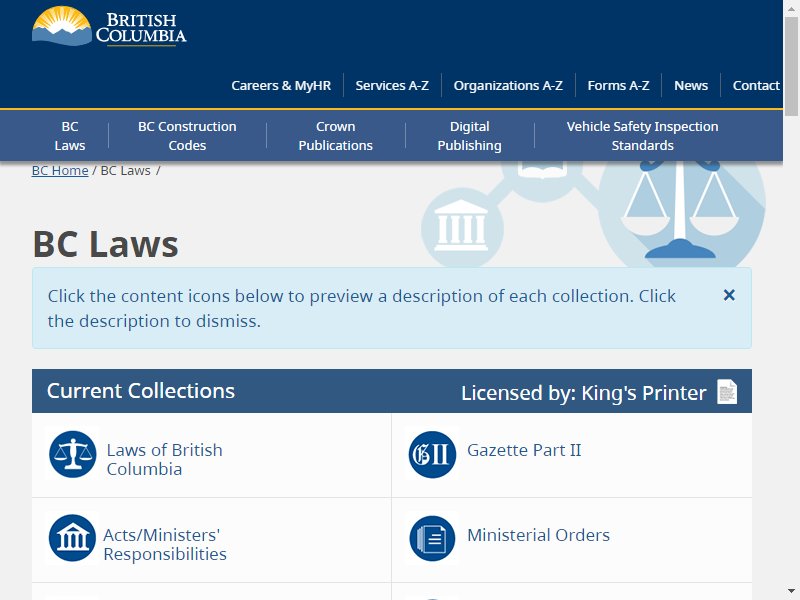Viewport: 800px width, 600px height.
Task: Open the Digital Publishing tab
Action: pos(469,136)
